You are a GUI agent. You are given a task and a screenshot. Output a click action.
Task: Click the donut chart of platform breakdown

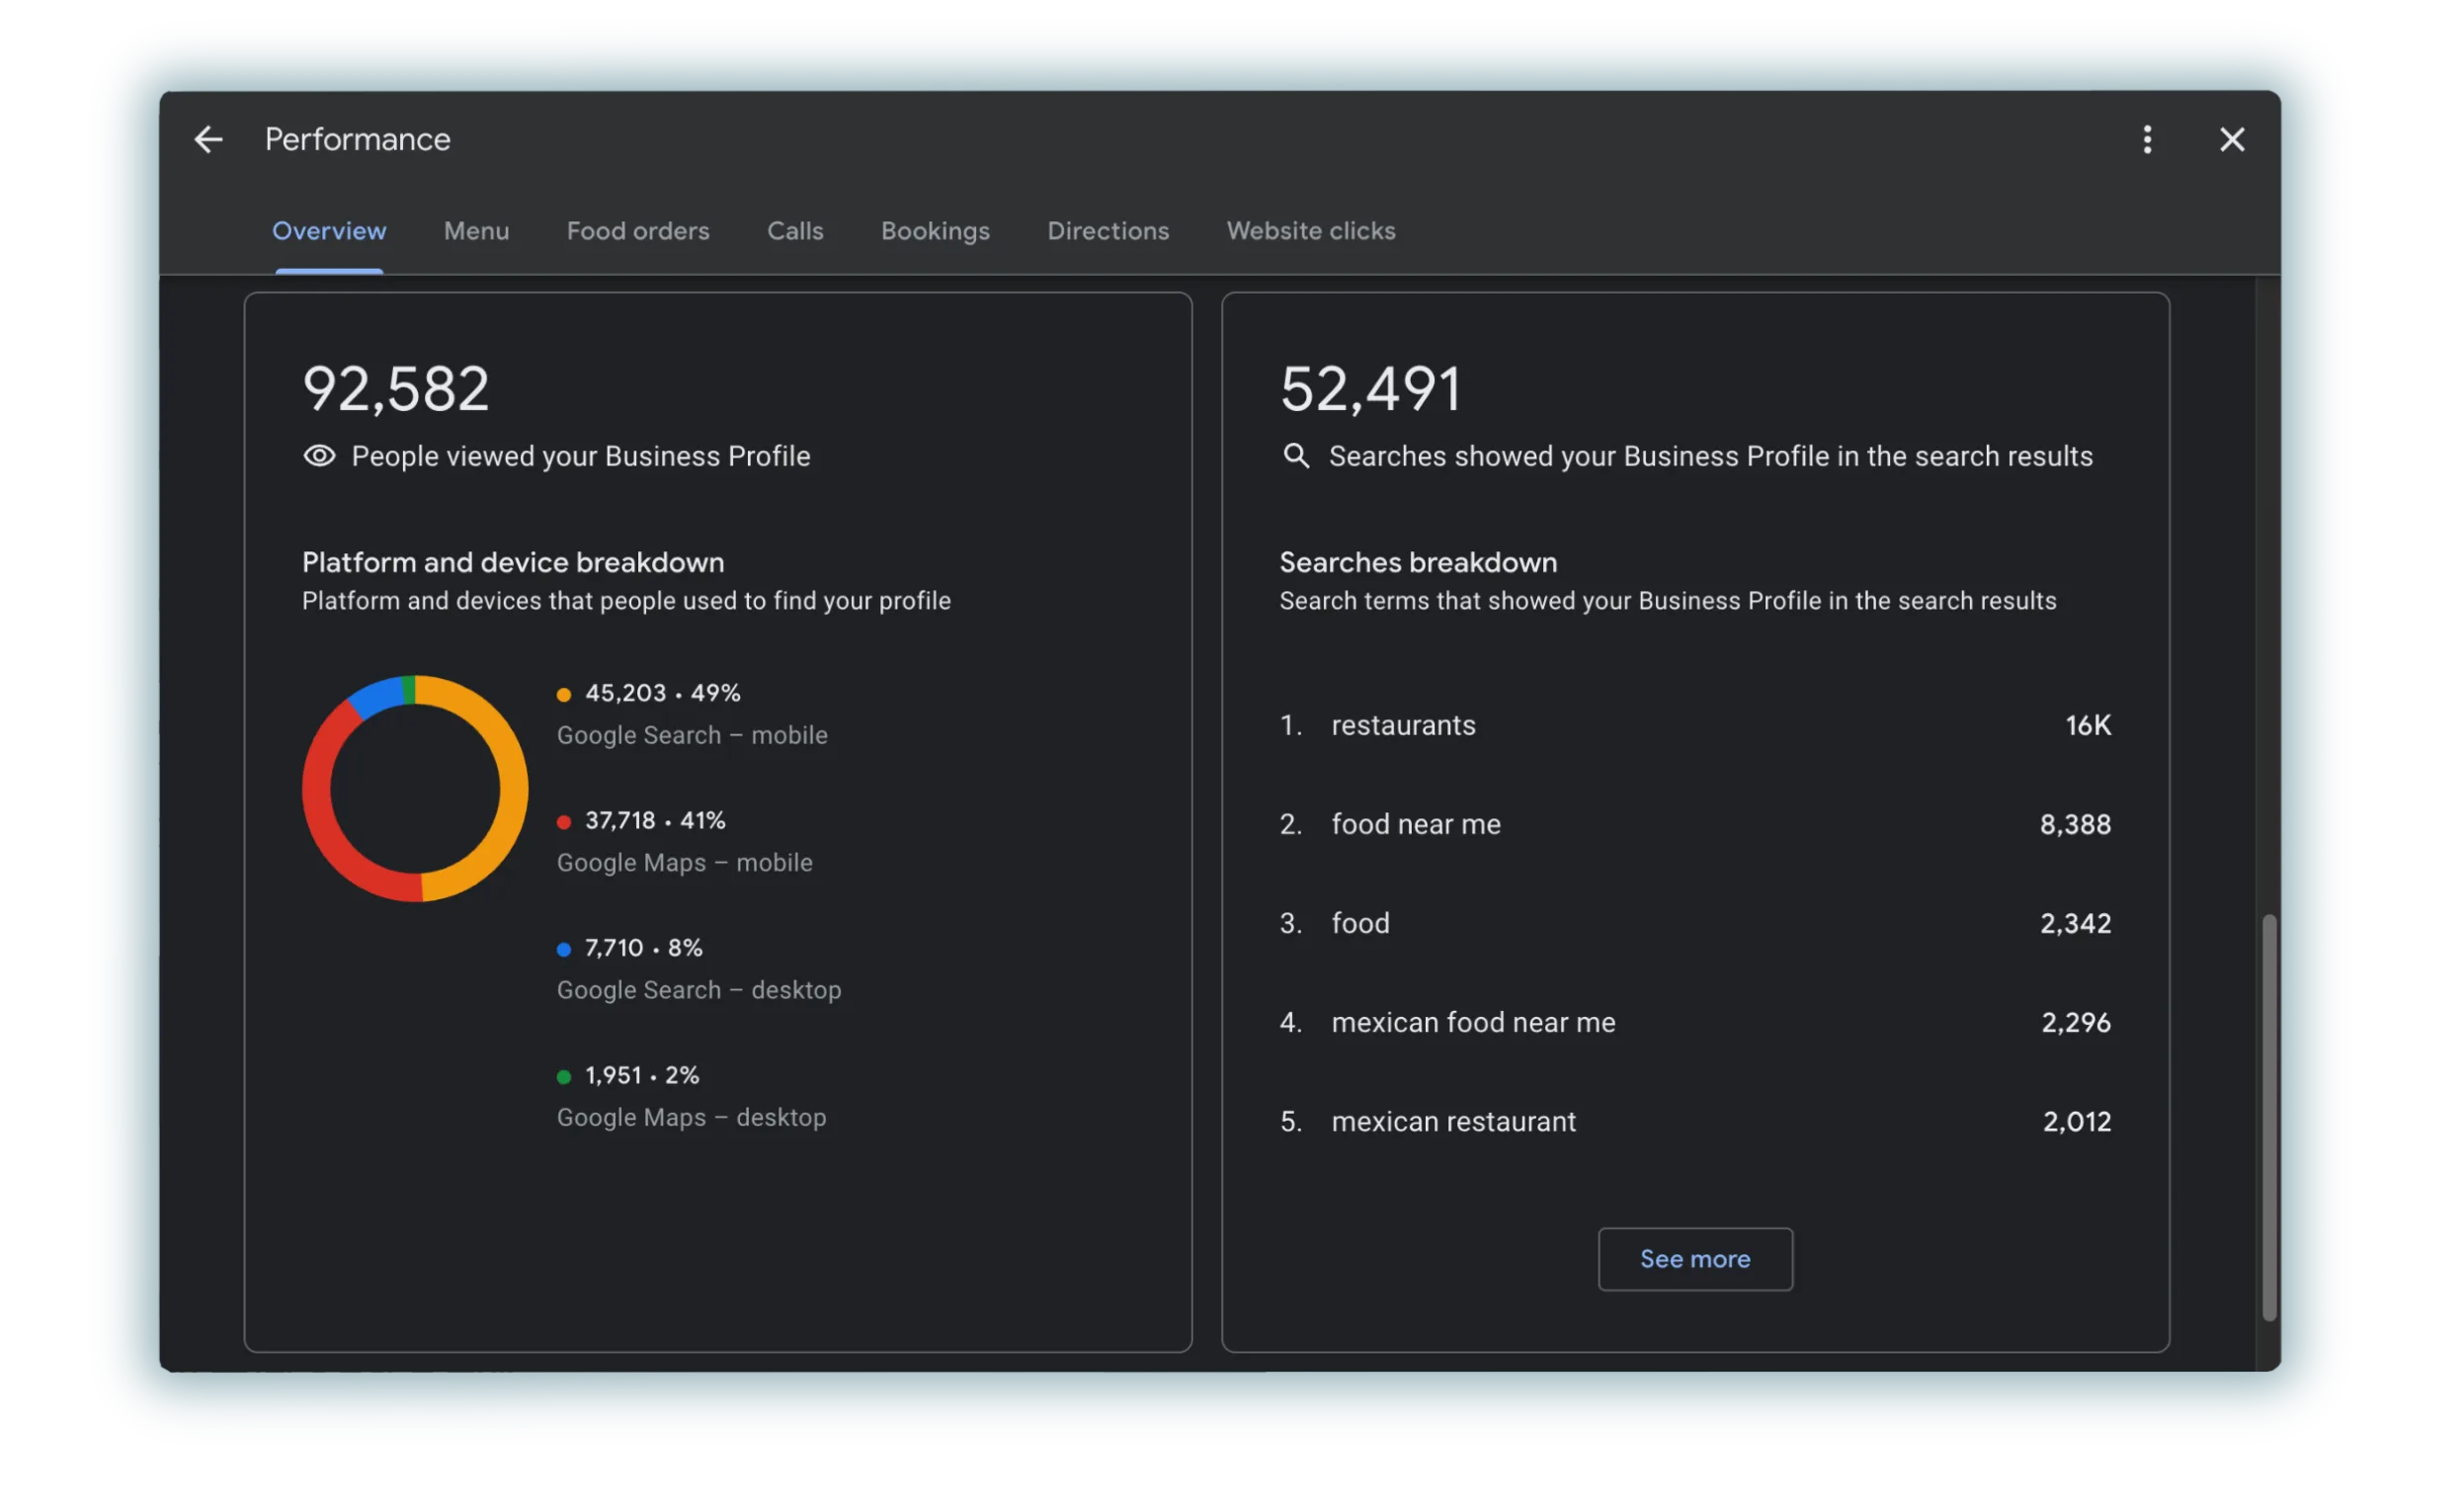(x=415, y=788)
